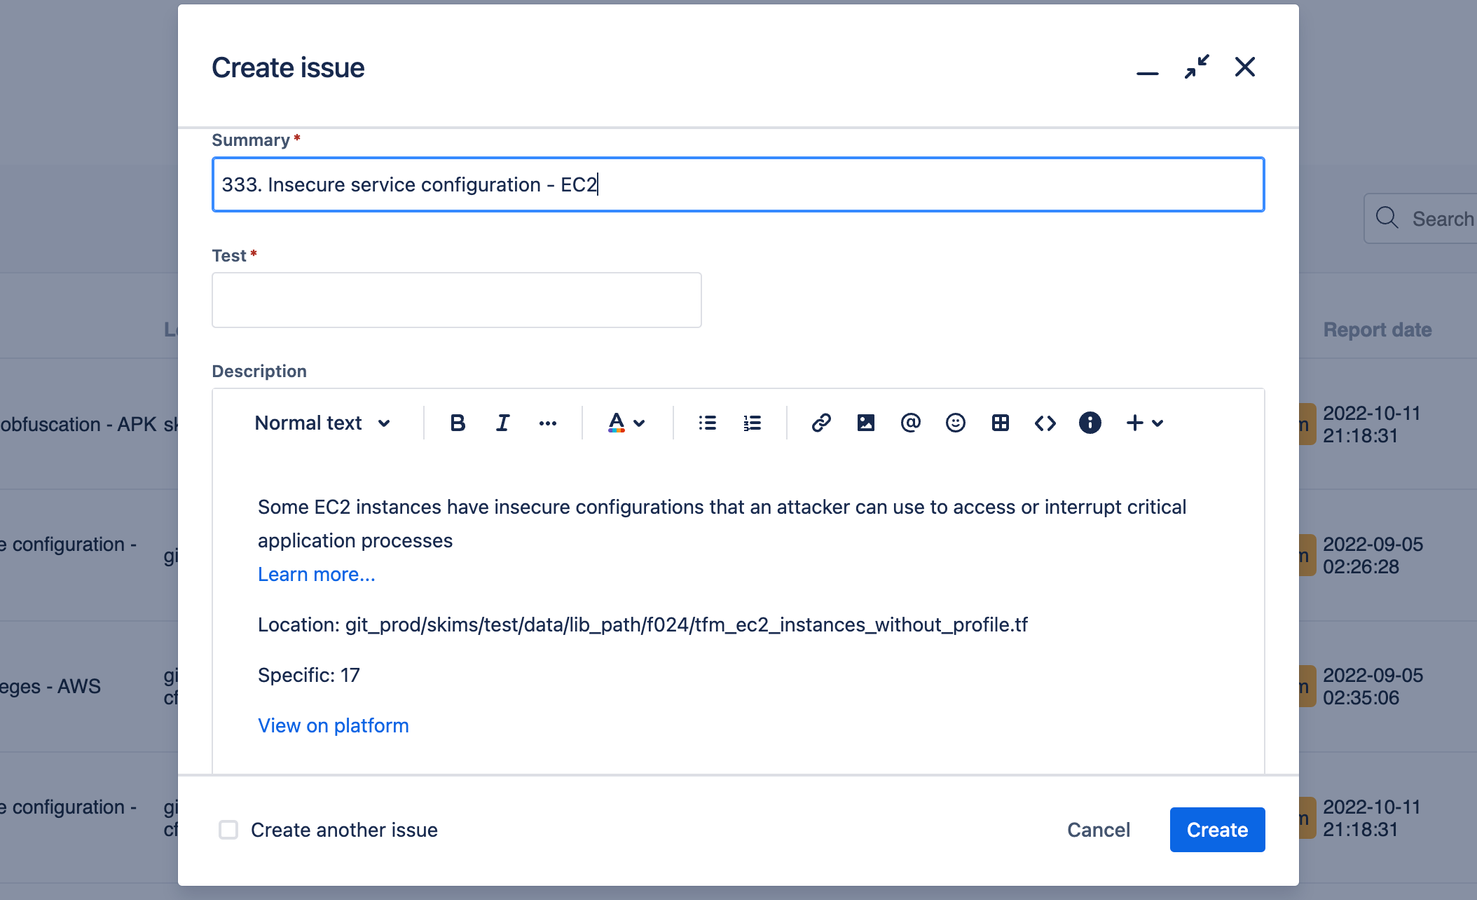Insert a numbered list
The height and width of the screenshot is (900, 1477).
752,423
